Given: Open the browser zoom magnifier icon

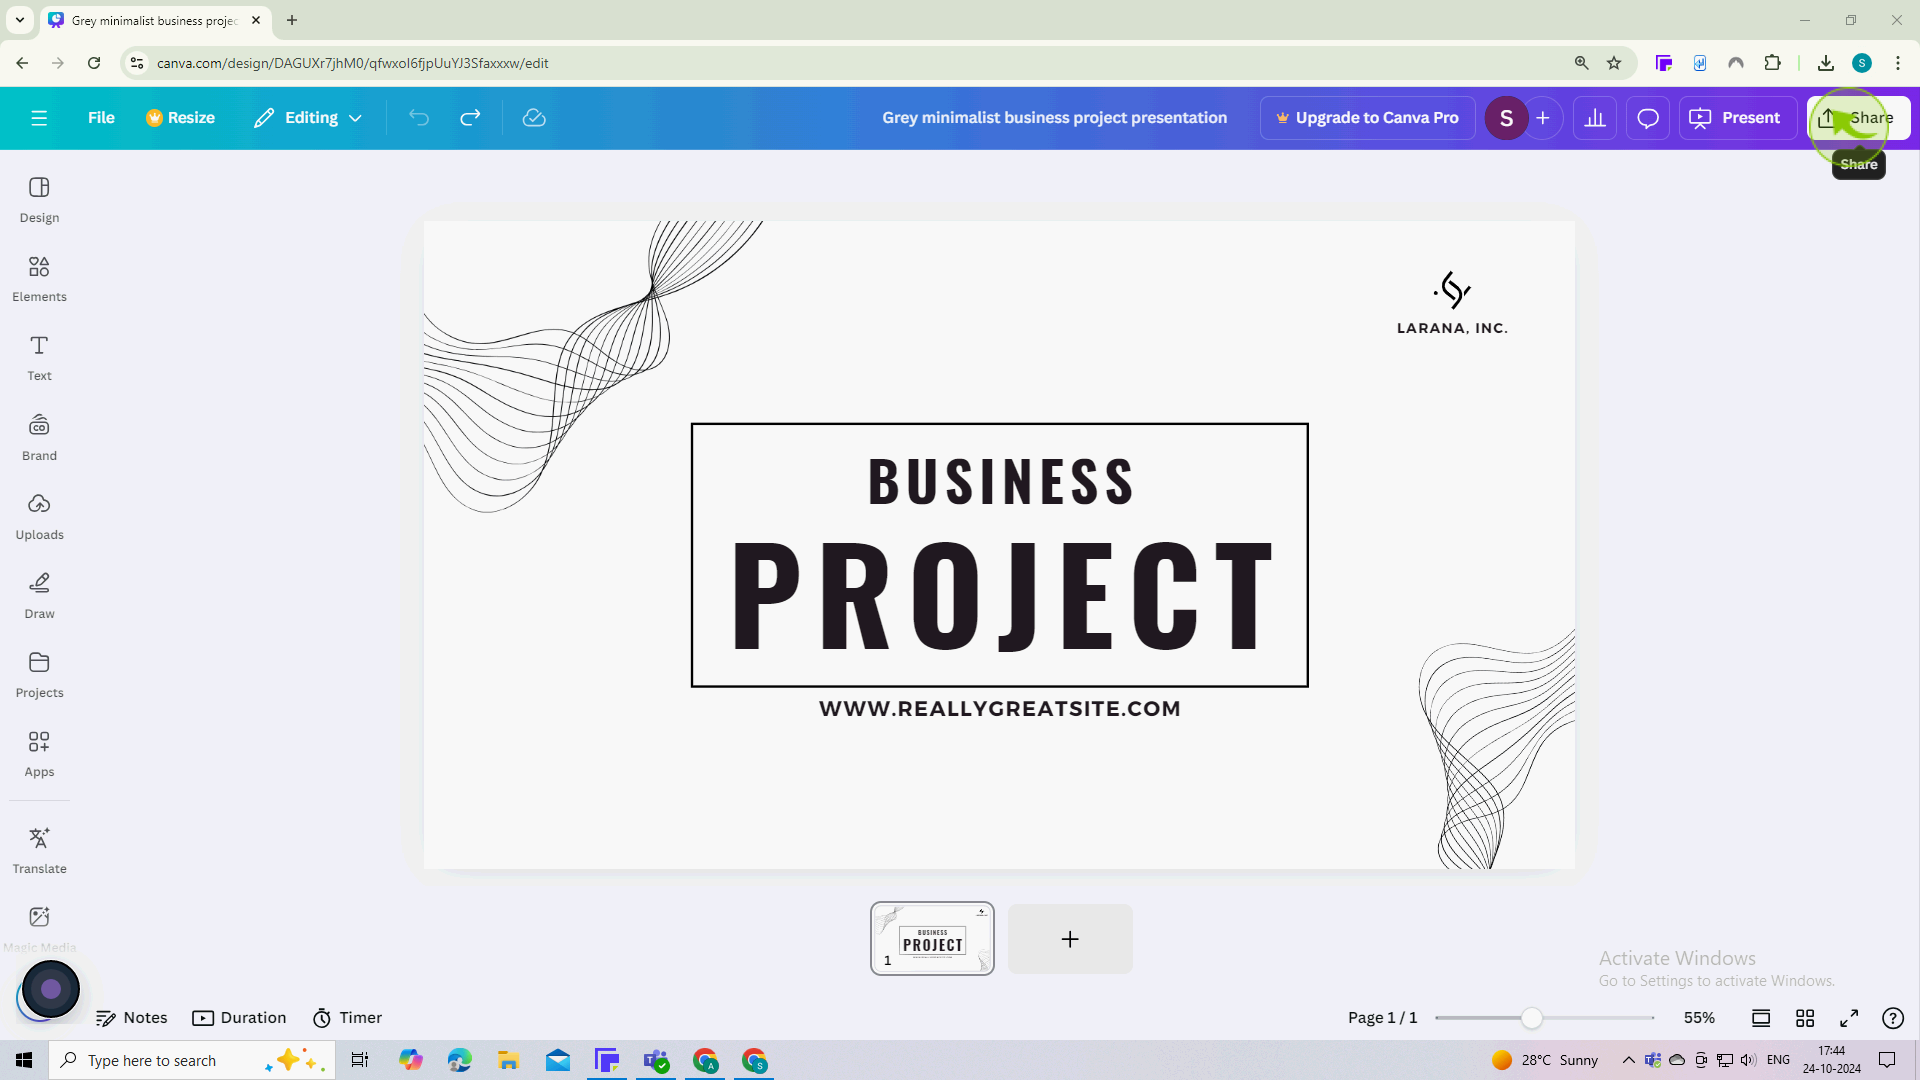Looking at the screenshot, I should 1582,63.
